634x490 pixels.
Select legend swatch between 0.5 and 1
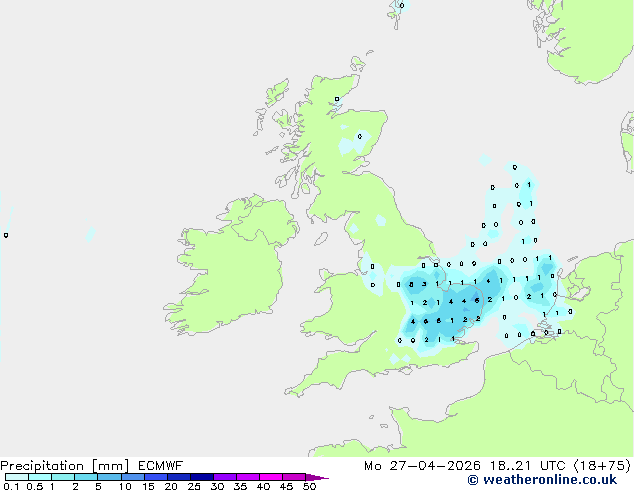coord(40,477)
